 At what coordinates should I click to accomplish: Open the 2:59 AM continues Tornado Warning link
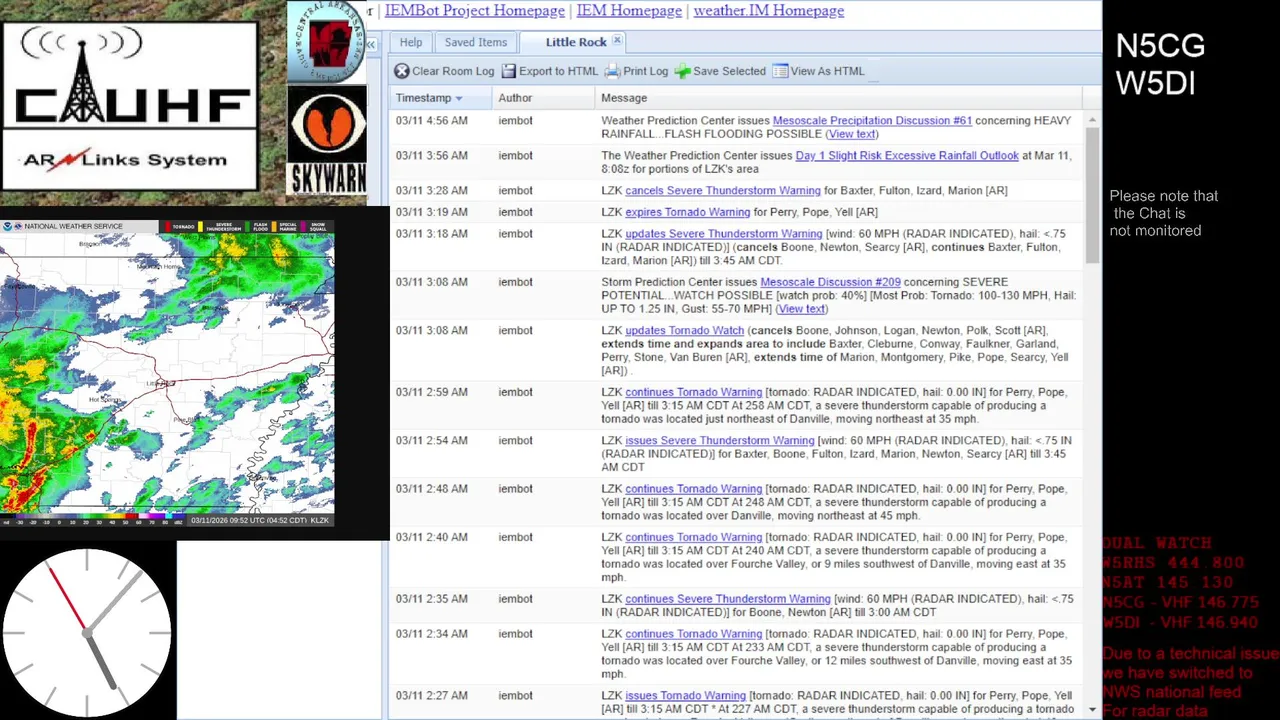pos(694,392)
